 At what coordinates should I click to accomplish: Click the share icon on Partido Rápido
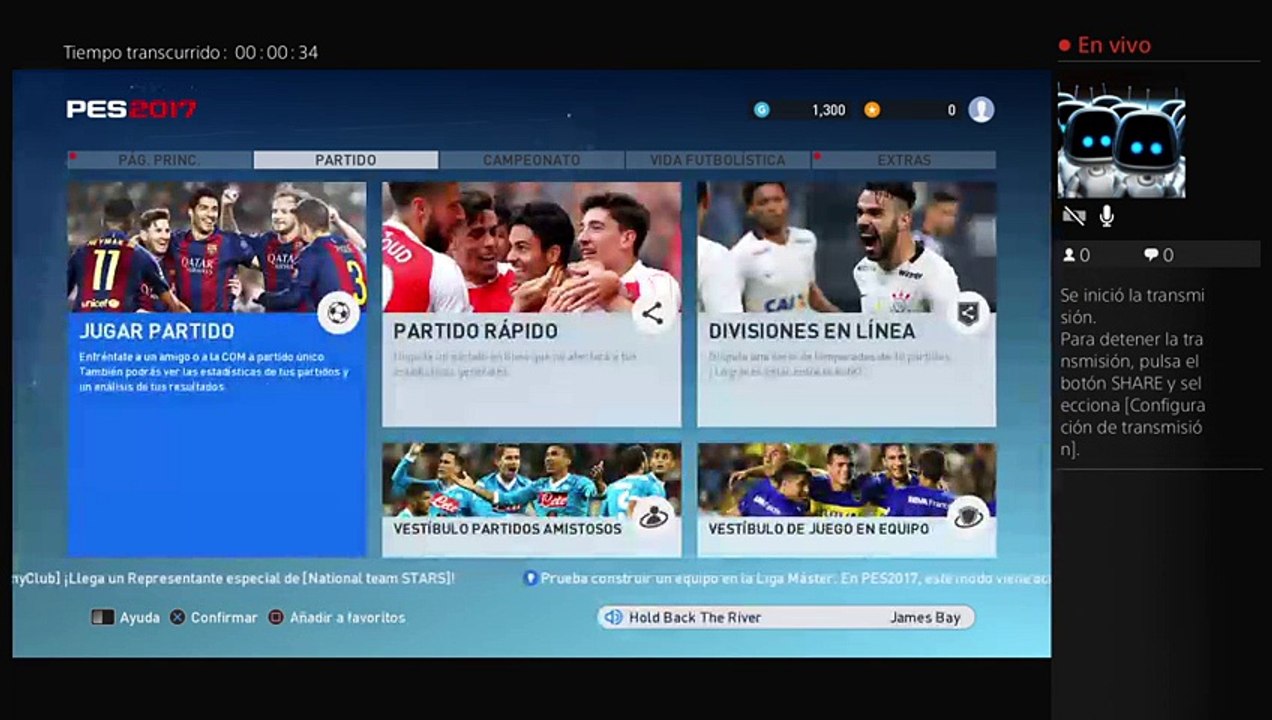(x=653, y=314)
